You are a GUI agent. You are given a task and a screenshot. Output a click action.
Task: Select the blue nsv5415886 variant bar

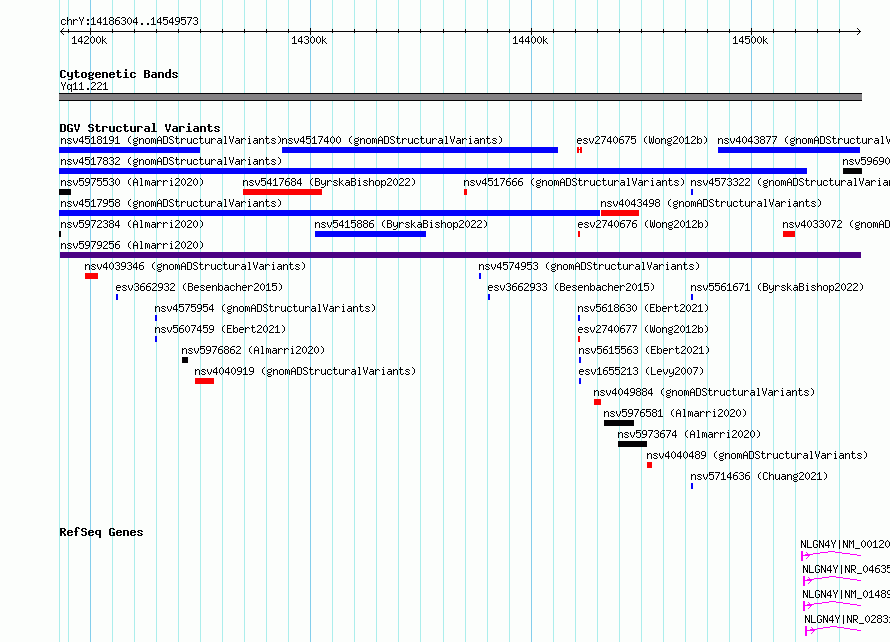(x=371, y=234)
